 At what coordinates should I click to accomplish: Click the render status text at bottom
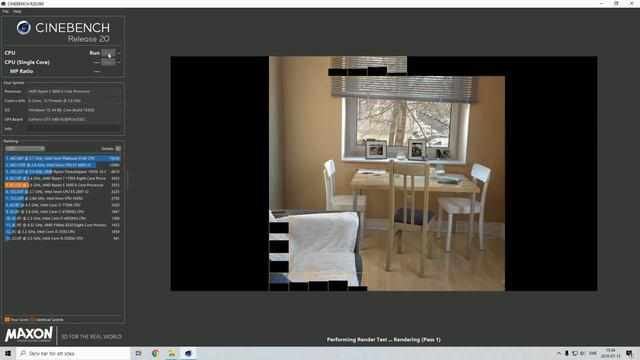[x=384, y=340]
